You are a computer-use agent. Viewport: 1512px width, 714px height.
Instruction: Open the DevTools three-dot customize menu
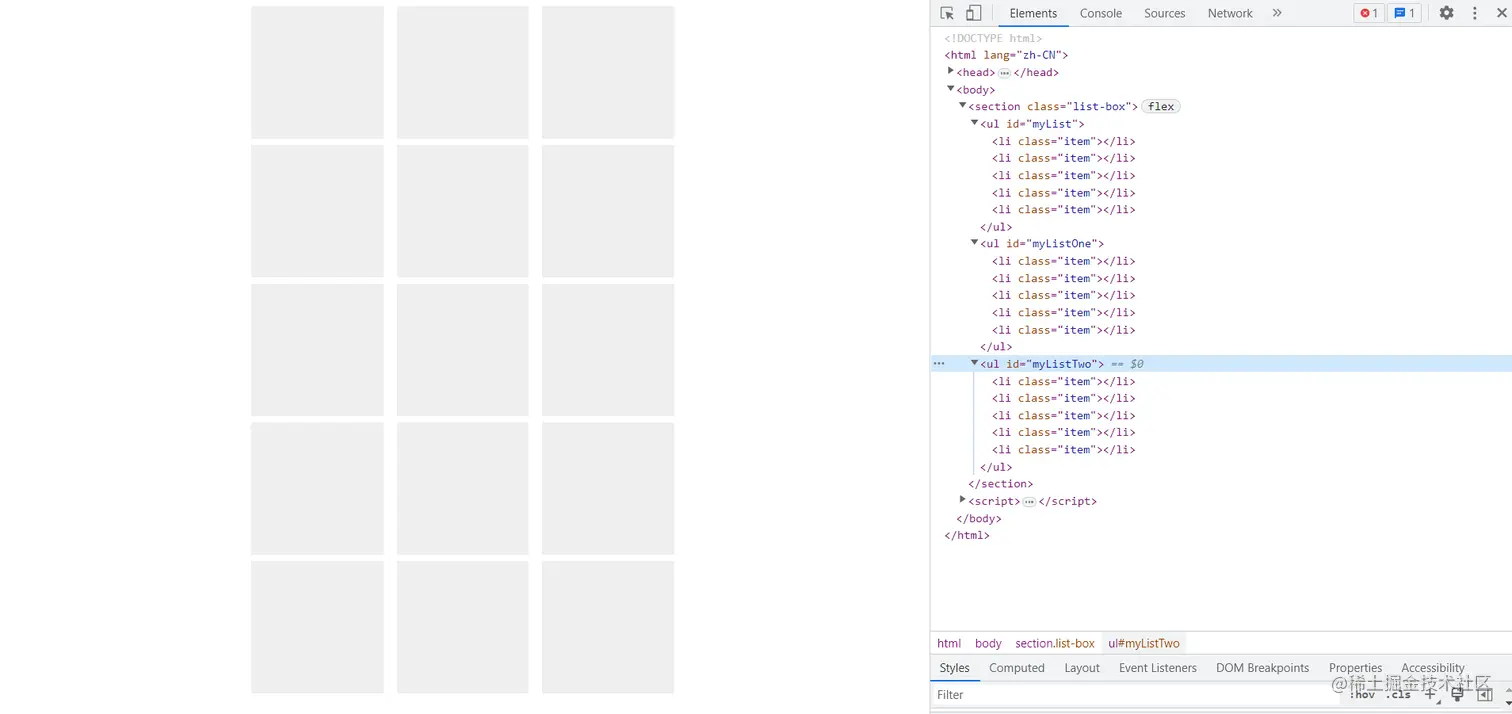(1474, 13)
